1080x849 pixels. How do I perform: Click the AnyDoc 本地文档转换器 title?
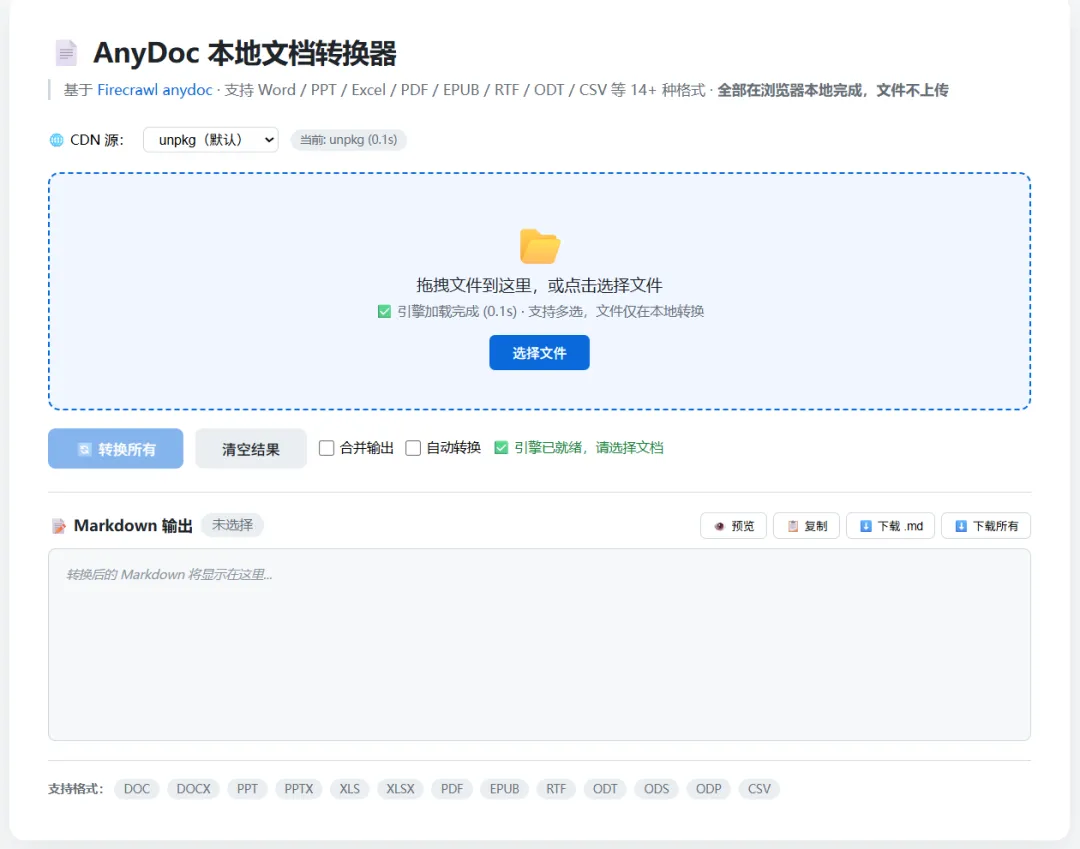coord(245,53)
